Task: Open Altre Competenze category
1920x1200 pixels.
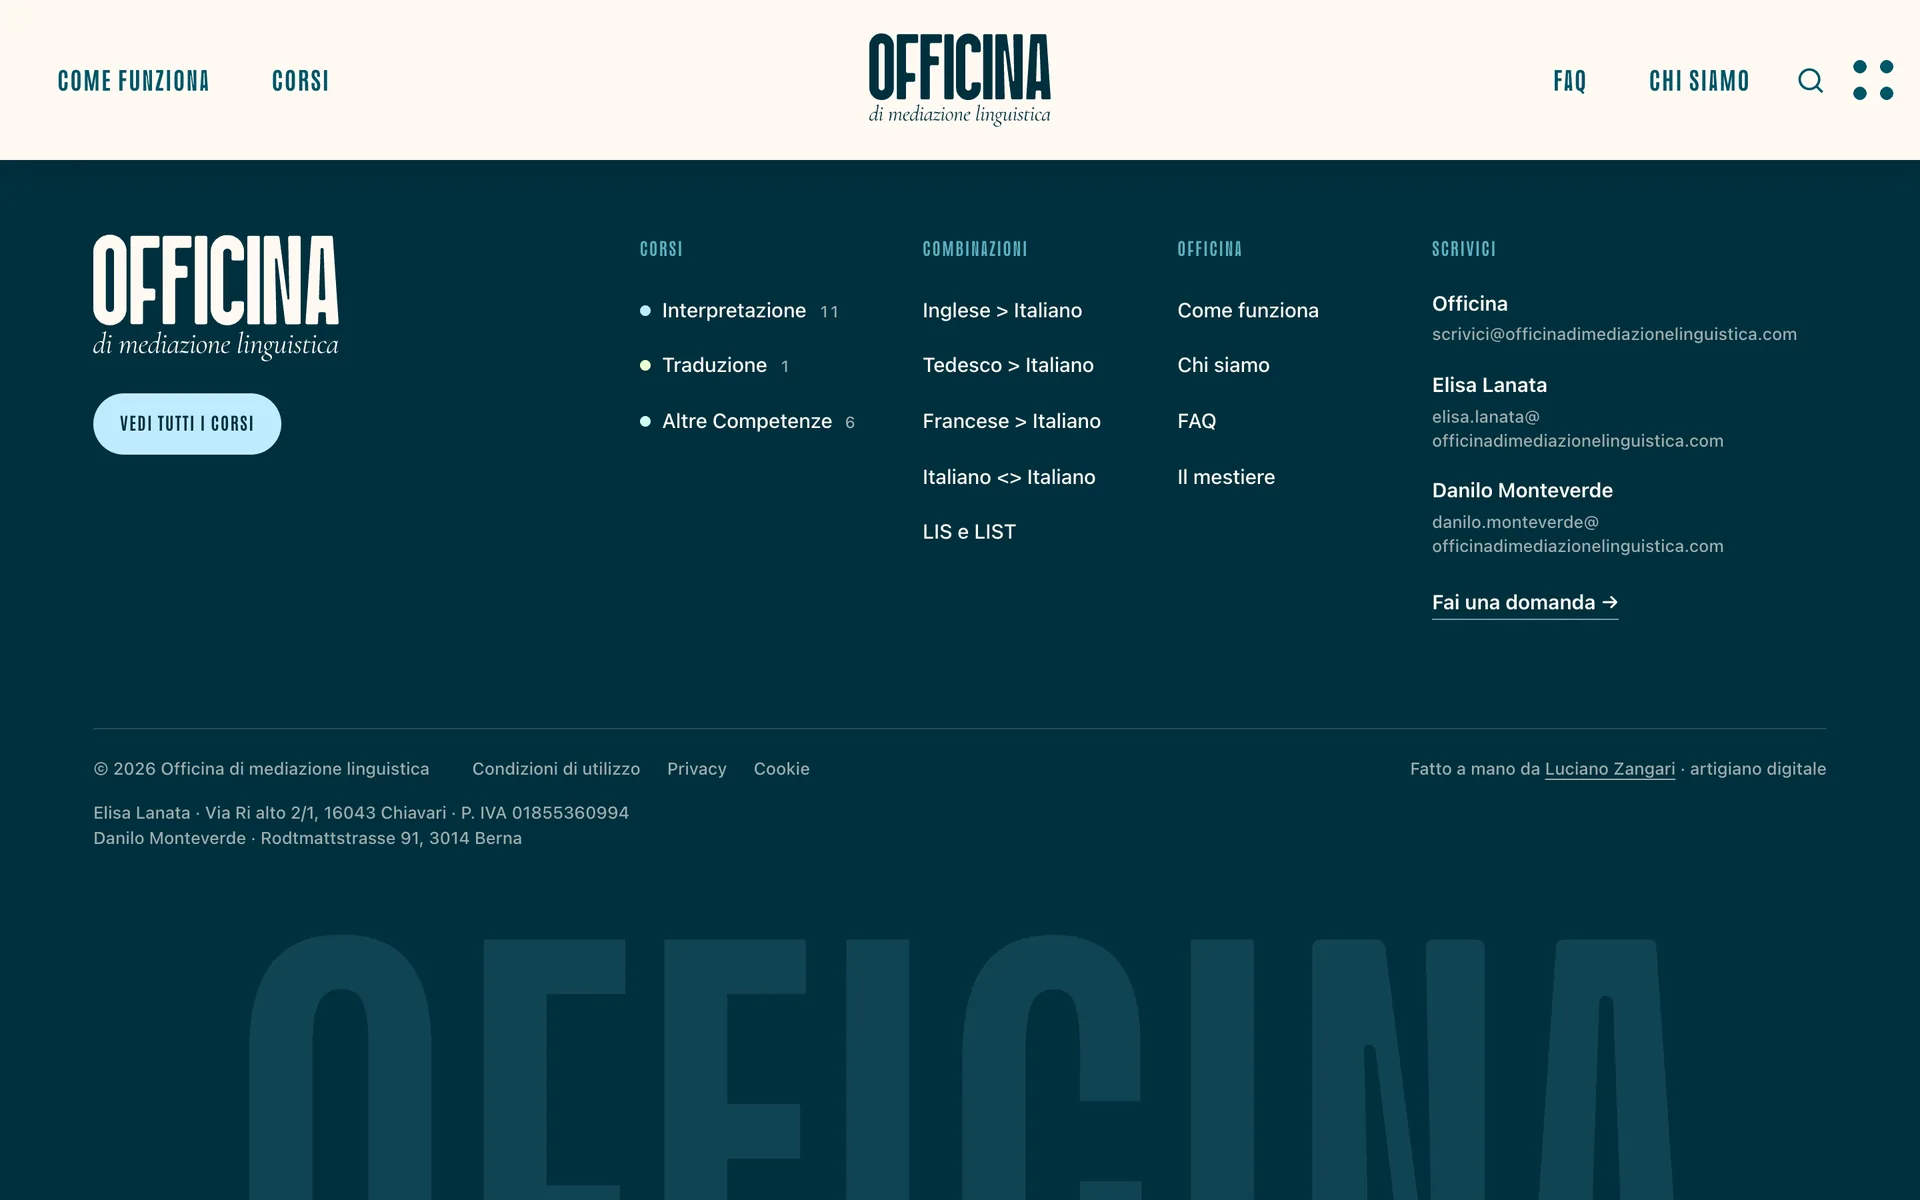Action: 747,422
